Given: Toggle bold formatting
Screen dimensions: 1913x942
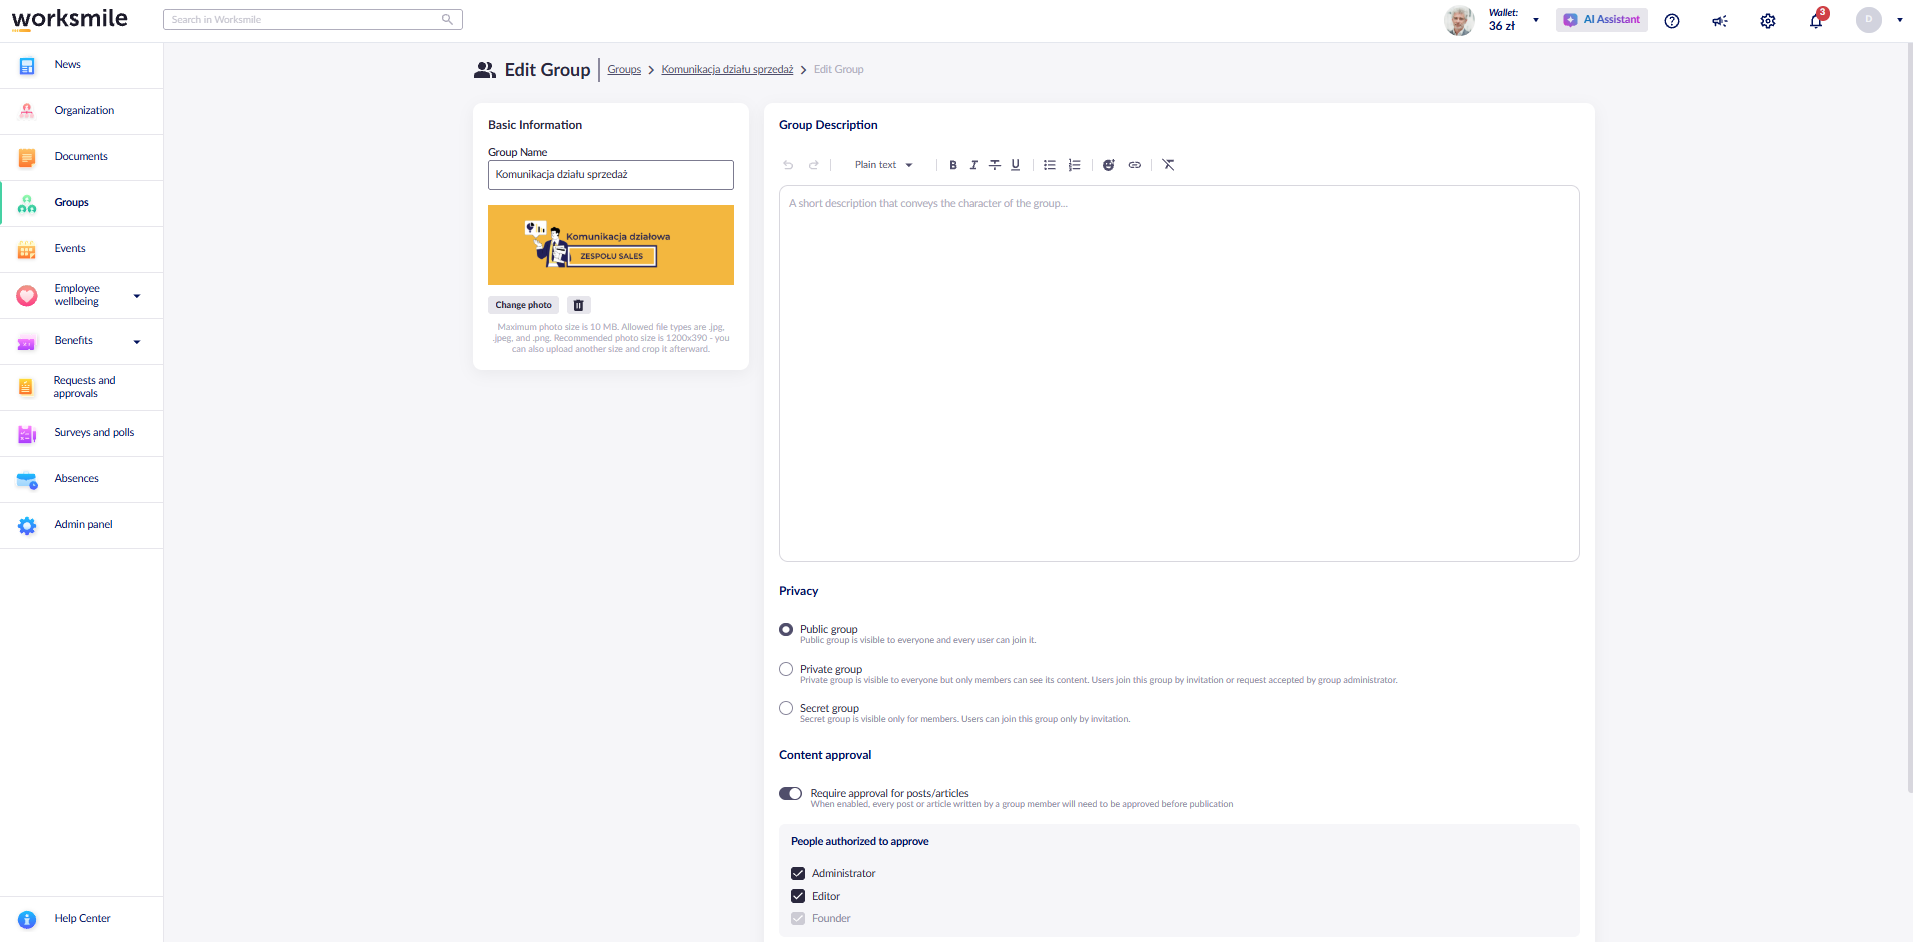Looking at the screenshot, I should [x=953, y=165].
